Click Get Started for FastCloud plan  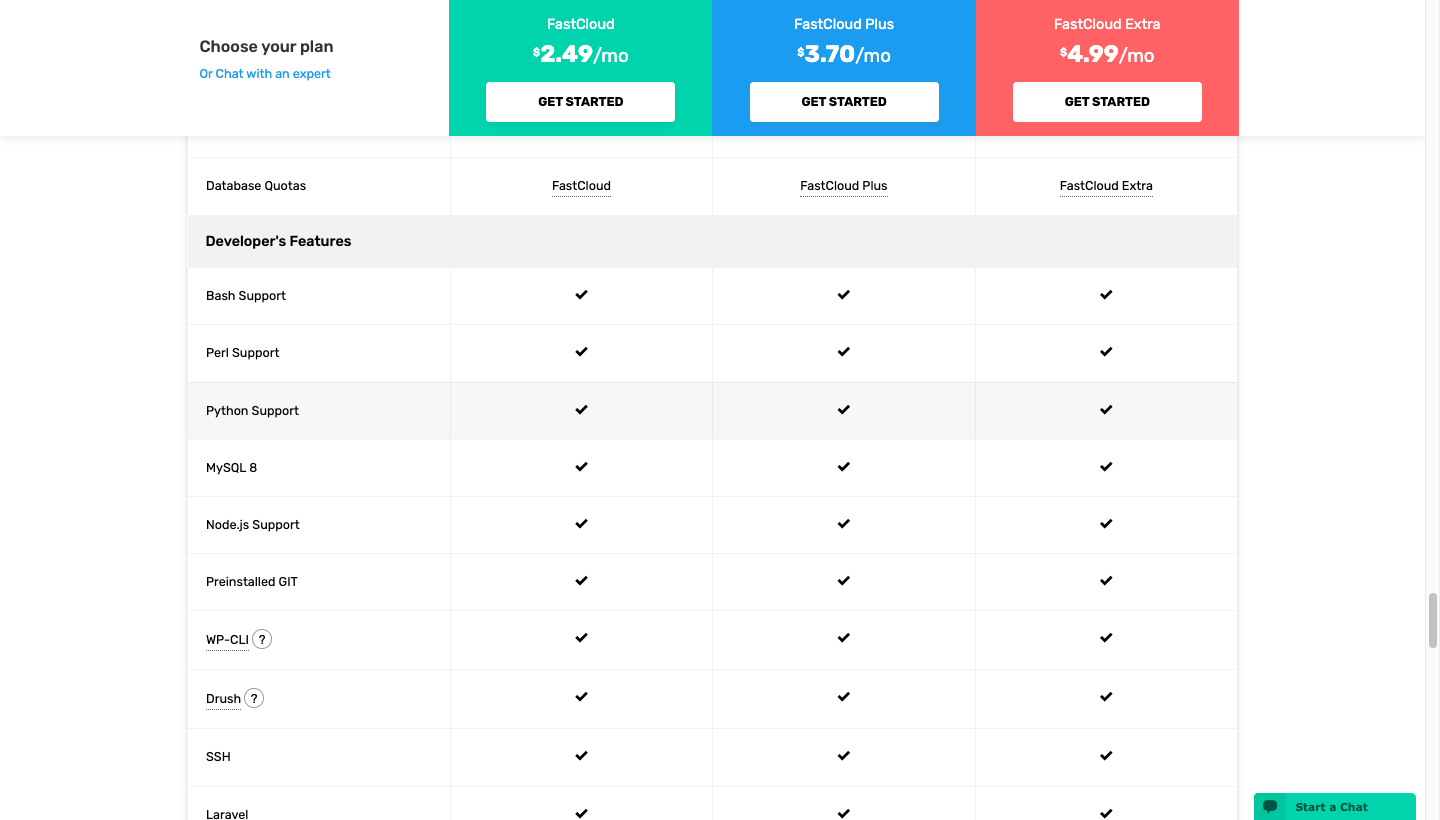pyautogui.click(x=580, y=102)
